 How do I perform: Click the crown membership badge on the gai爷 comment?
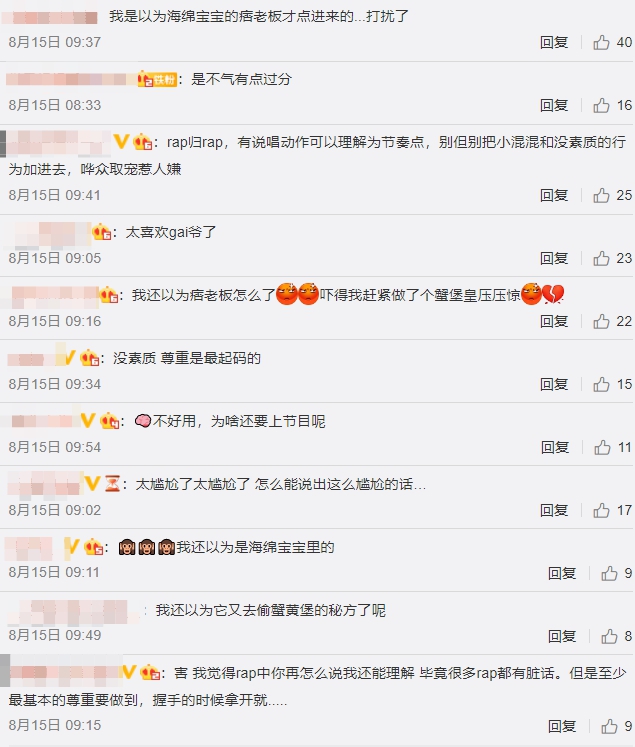click(x=102, y=232)
